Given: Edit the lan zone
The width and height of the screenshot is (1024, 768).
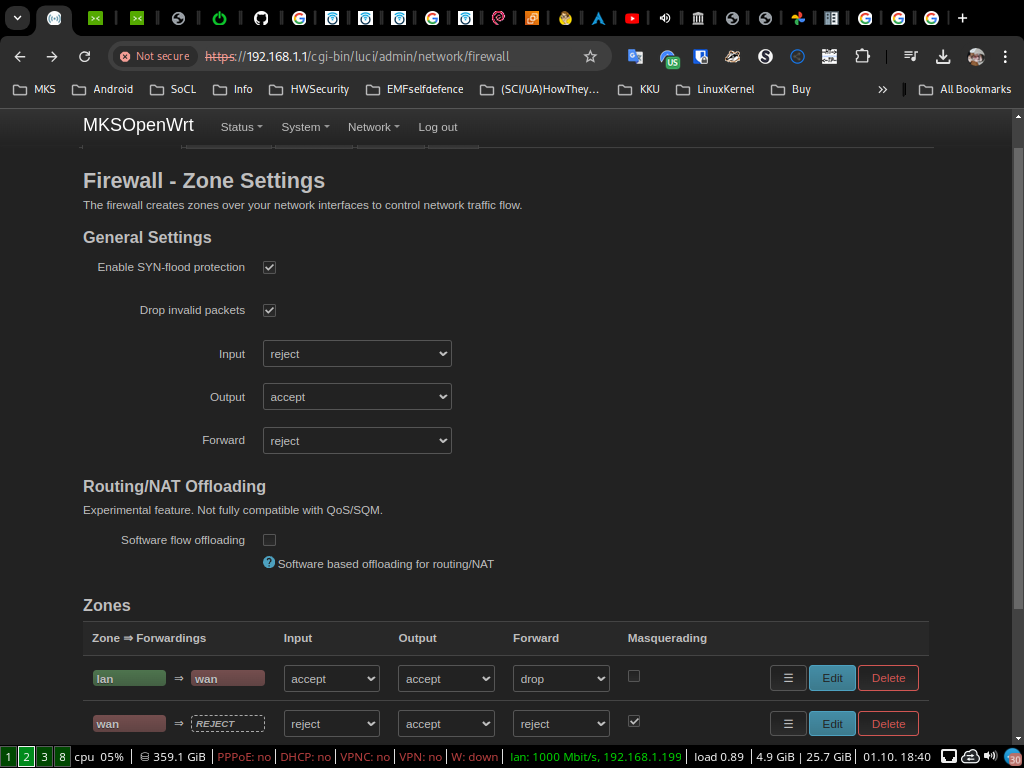Looking at the screenshot, I should point(832,678).
